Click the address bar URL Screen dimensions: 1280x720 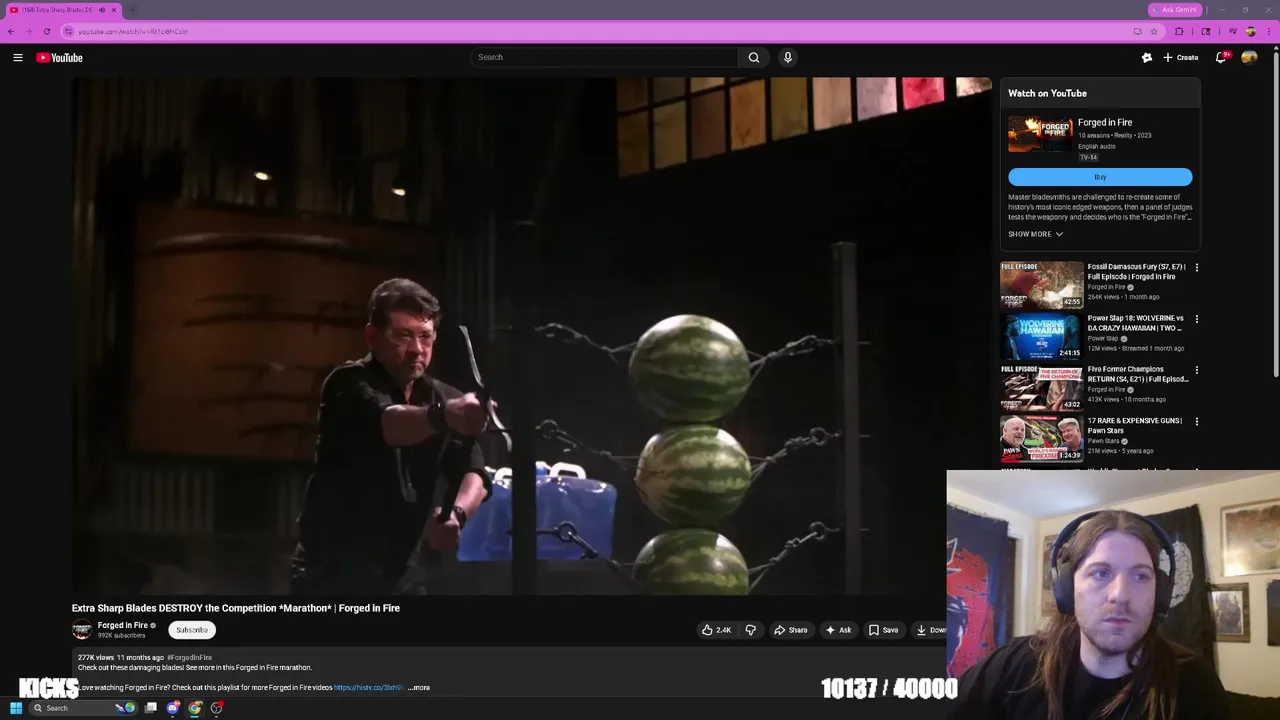coord(133,31)
